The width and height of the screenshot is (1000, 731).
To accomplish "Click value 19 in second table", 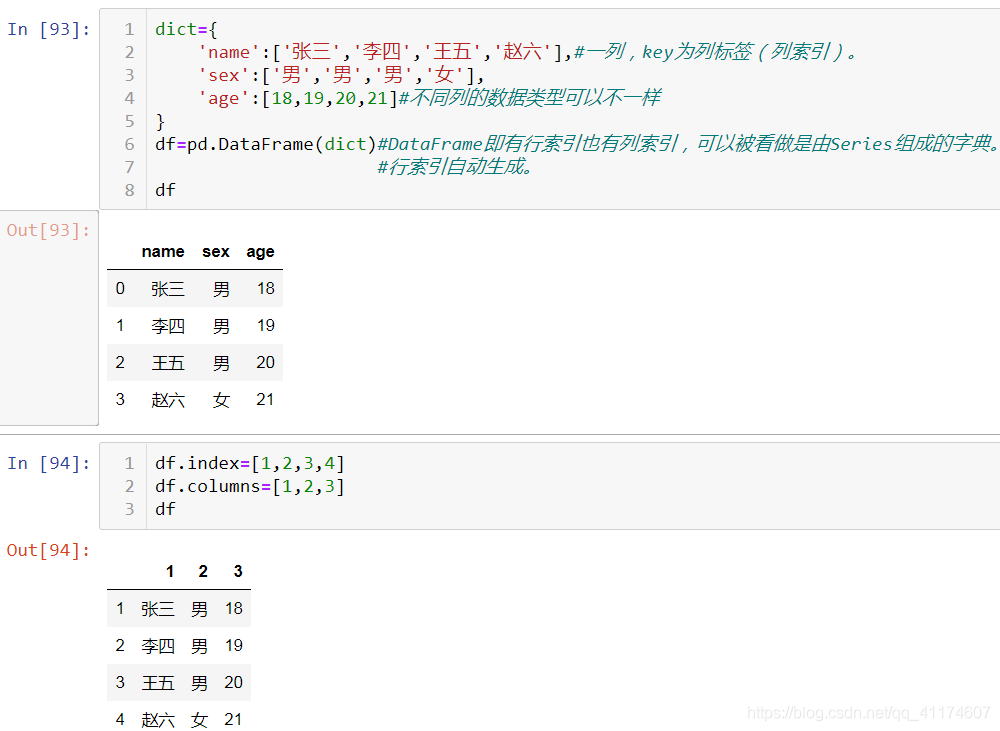I will [x=233, y=646].
